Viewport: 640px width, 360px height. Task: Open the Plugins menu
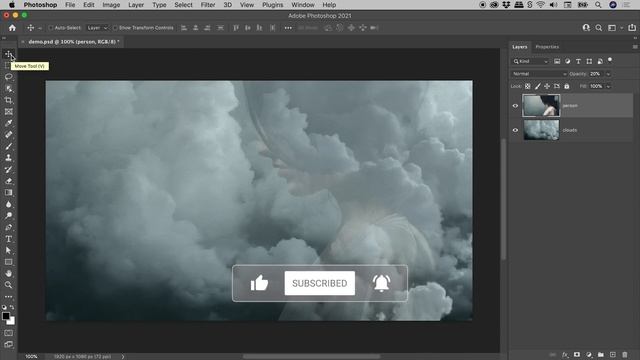click(272, 5)
